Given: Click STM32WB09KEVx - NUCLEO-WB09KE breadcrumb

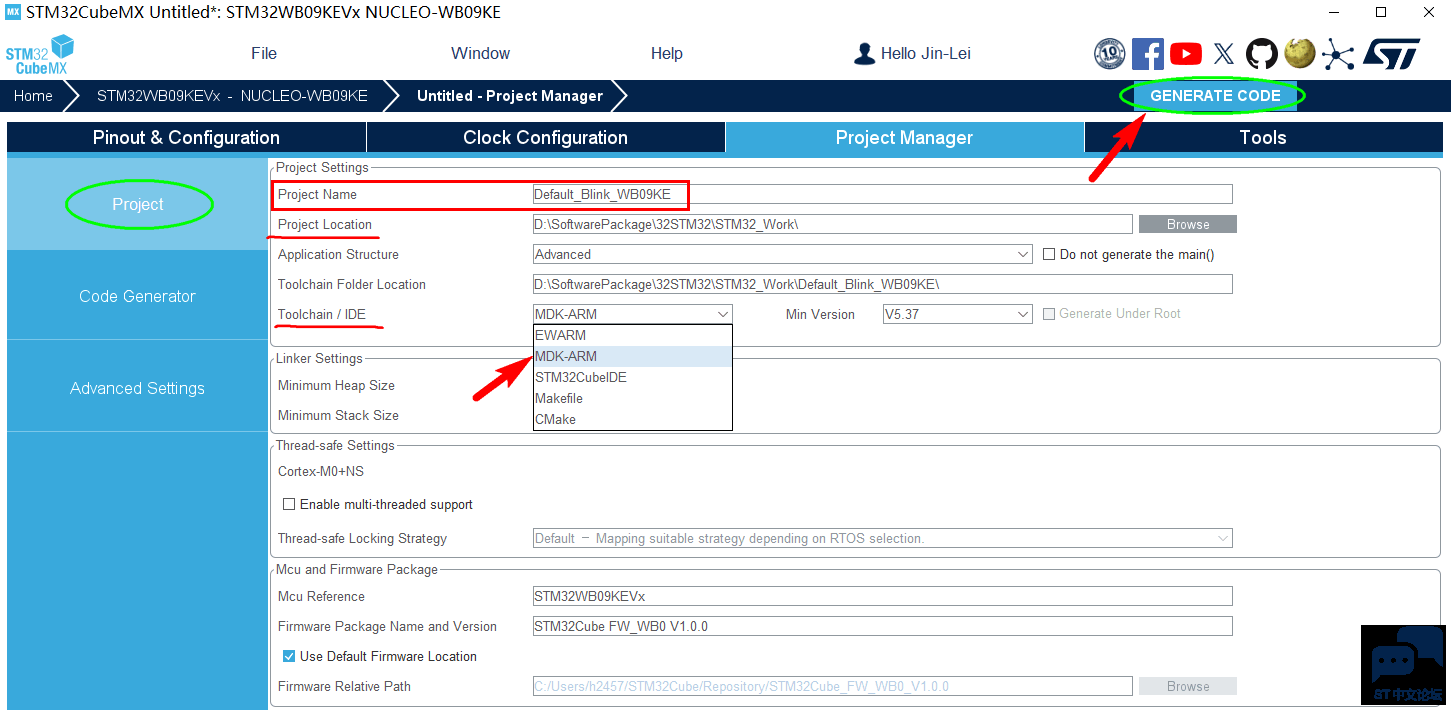Looking at the screenshot, I should tap(232, 96).
